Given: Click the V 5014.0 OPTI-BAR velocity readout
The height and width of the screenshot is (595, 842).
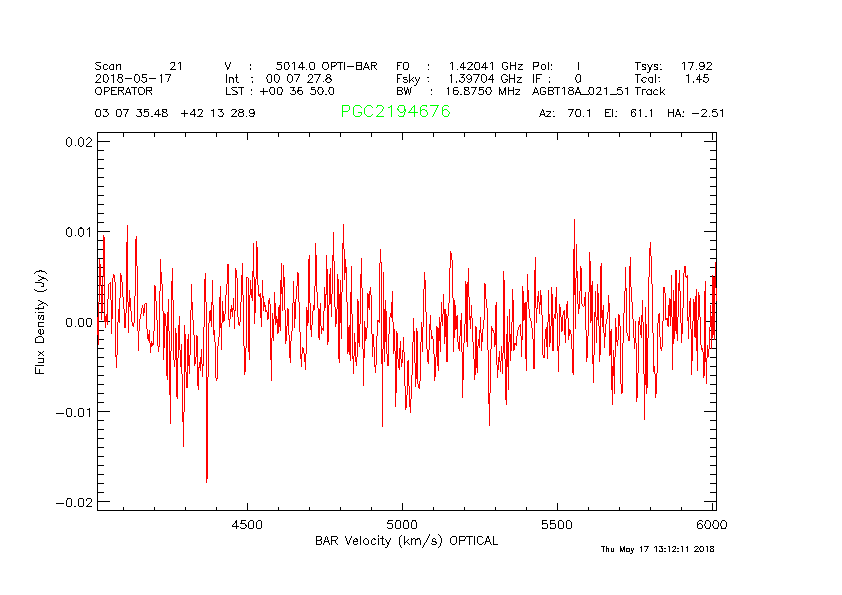Looking at the screenshot, I should [x=301, y=66].
